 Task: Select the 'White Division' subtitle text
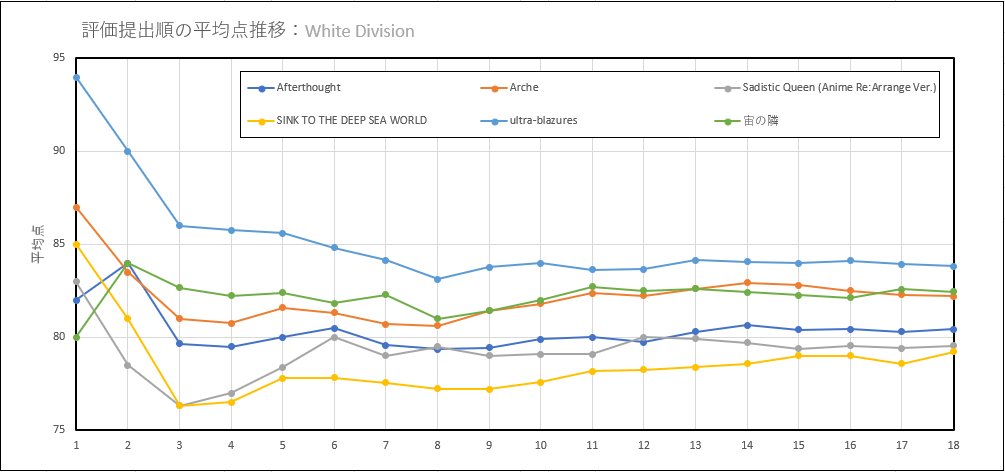[360, 31]
